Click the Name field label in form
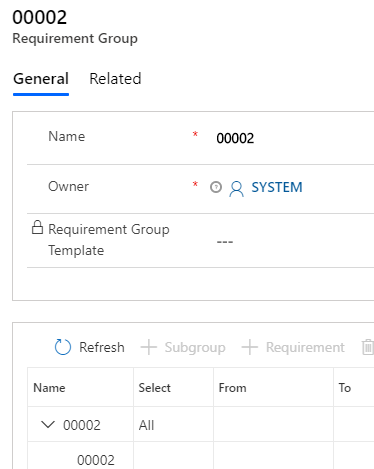The height and width of the screenshot is (469, 374). click(x=67, y=136)
